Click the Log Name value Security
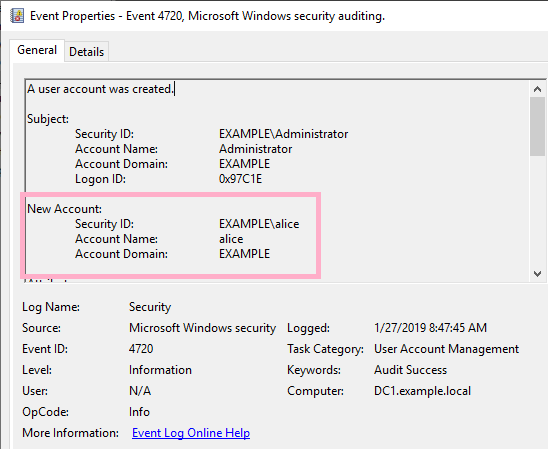 (x=150, y=307)
